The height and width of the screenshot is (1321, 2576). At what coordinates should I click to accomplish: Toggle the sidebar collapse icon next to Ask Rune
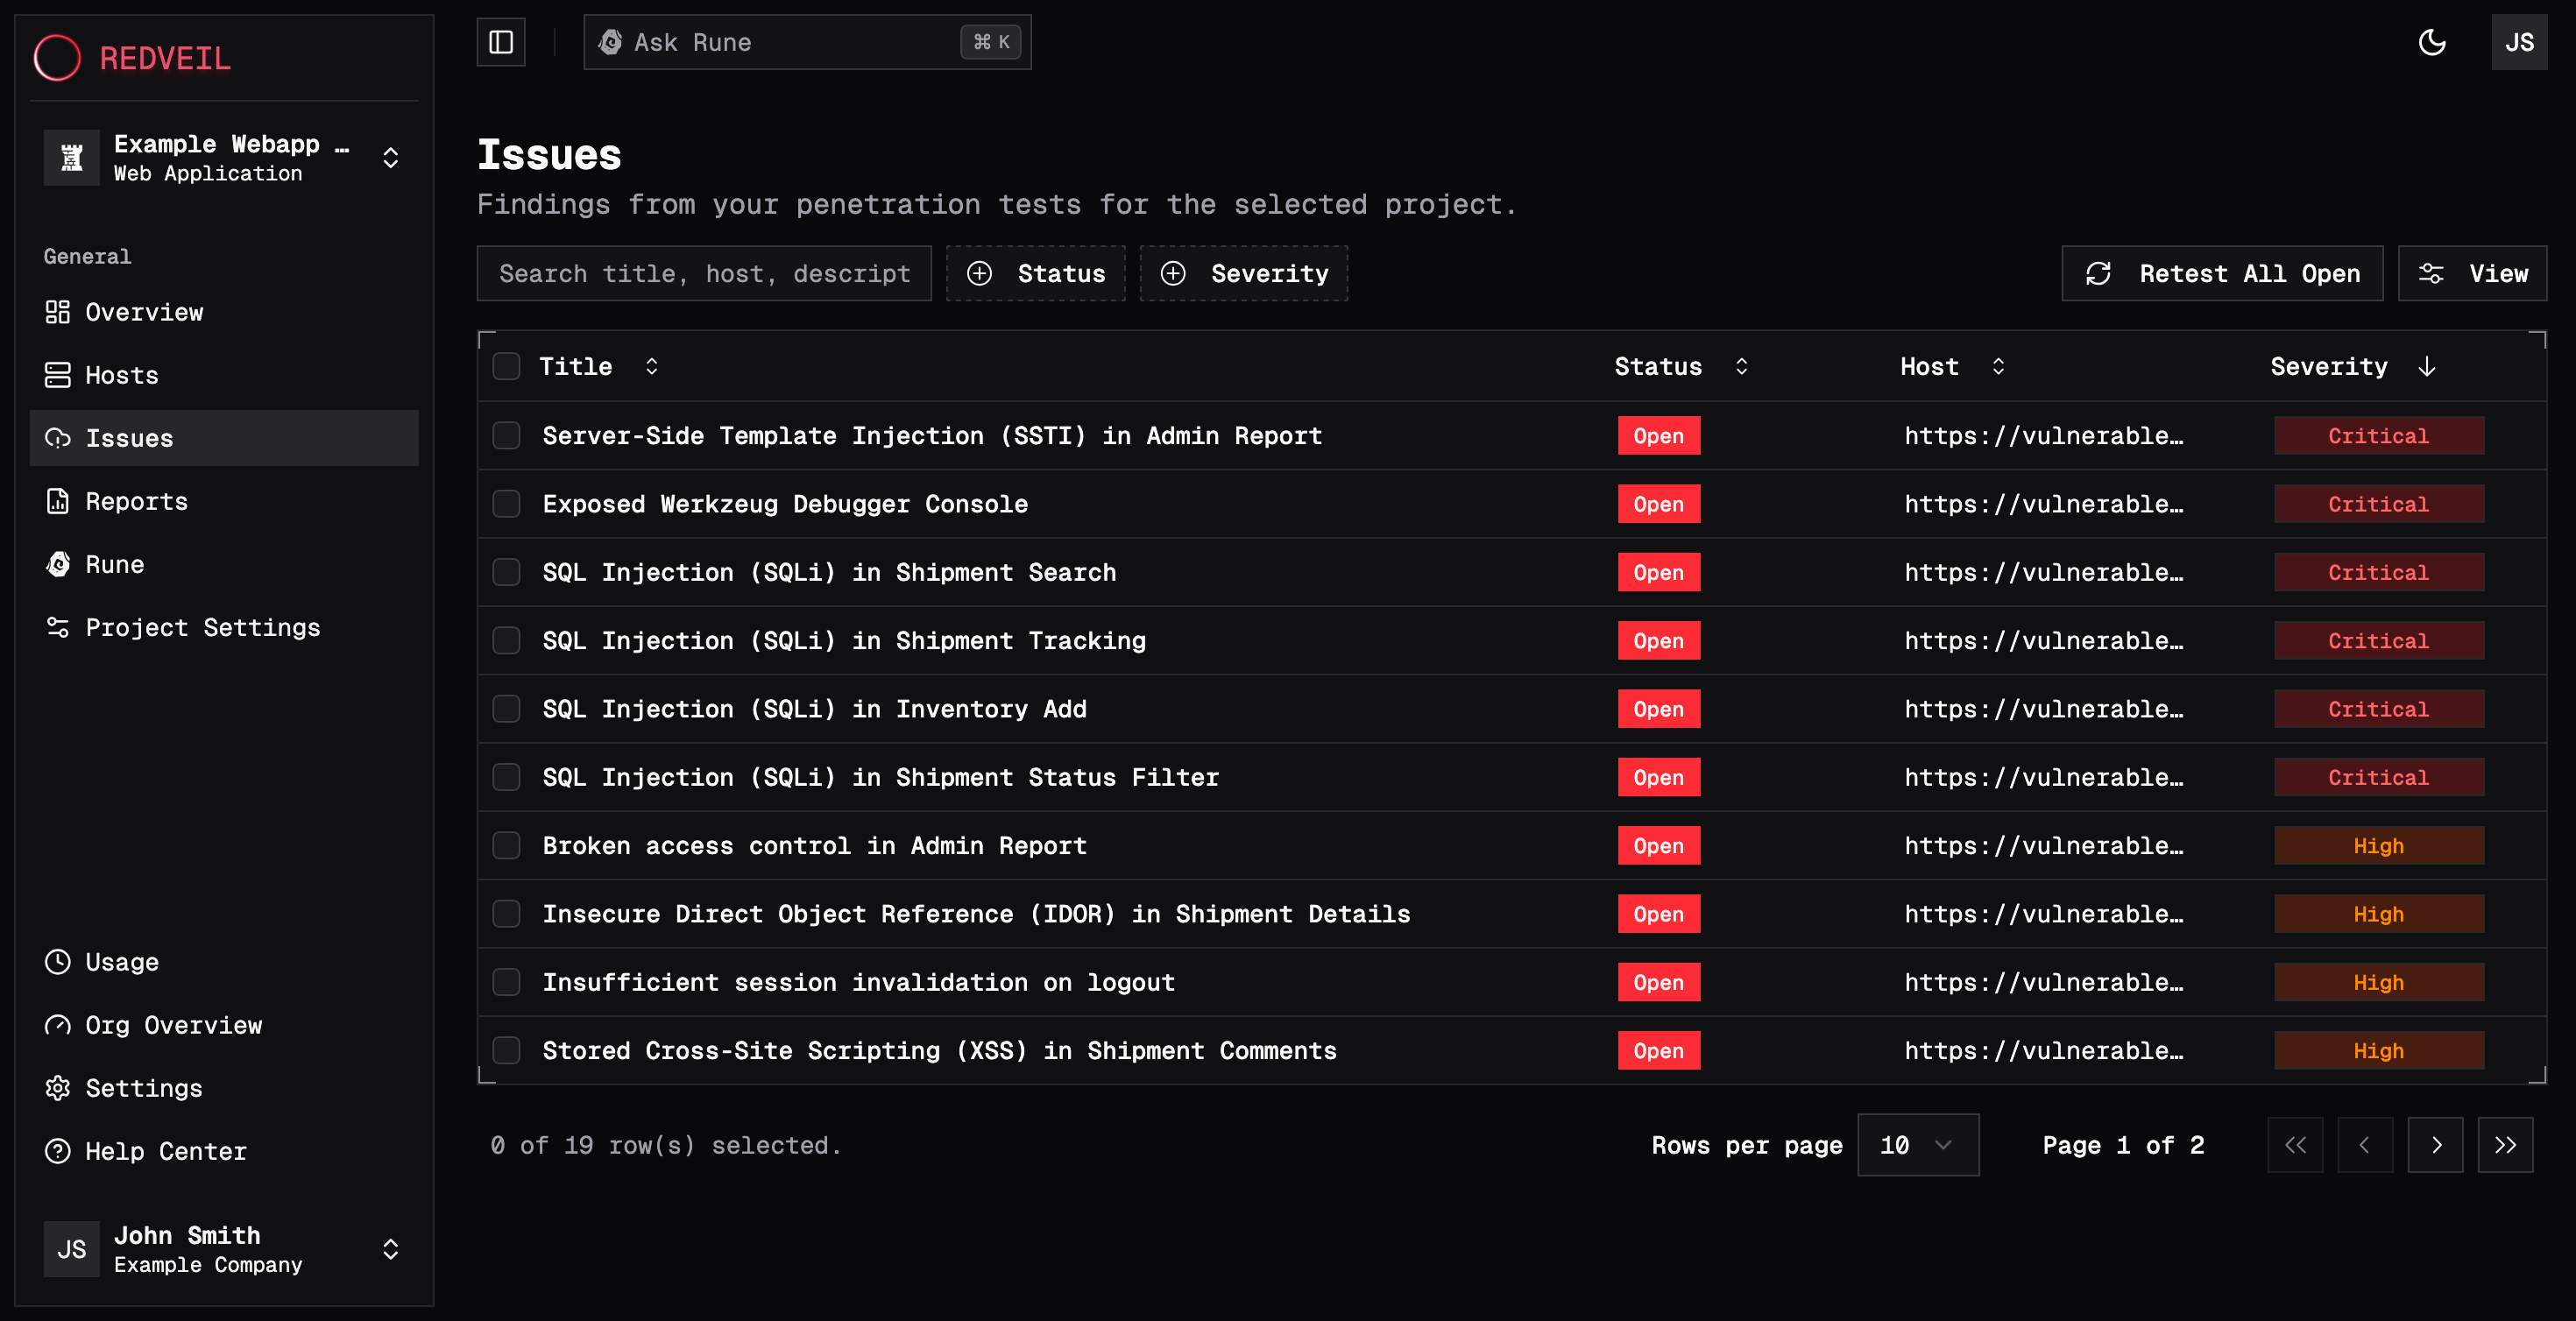[500, 42]
